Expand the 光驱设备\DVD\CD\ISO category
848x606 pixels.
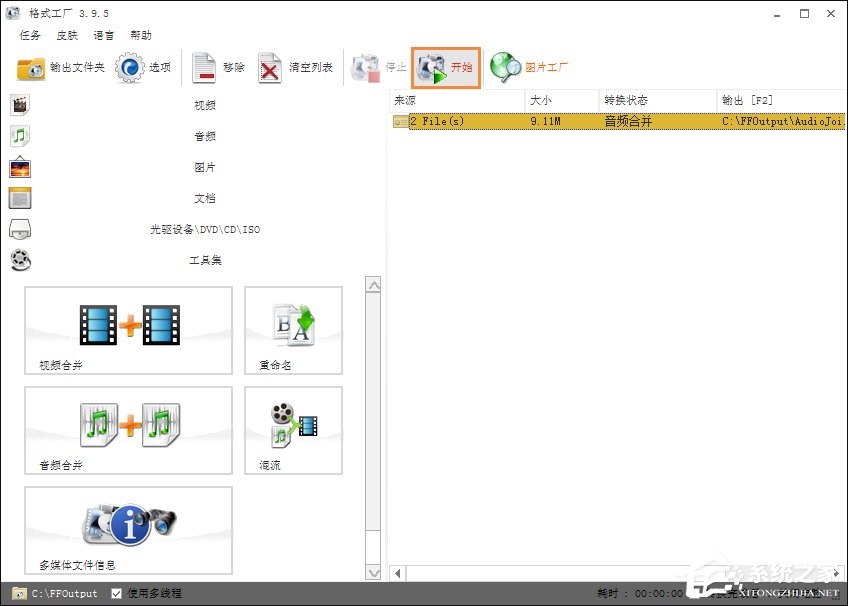click(x=203, y=229)
